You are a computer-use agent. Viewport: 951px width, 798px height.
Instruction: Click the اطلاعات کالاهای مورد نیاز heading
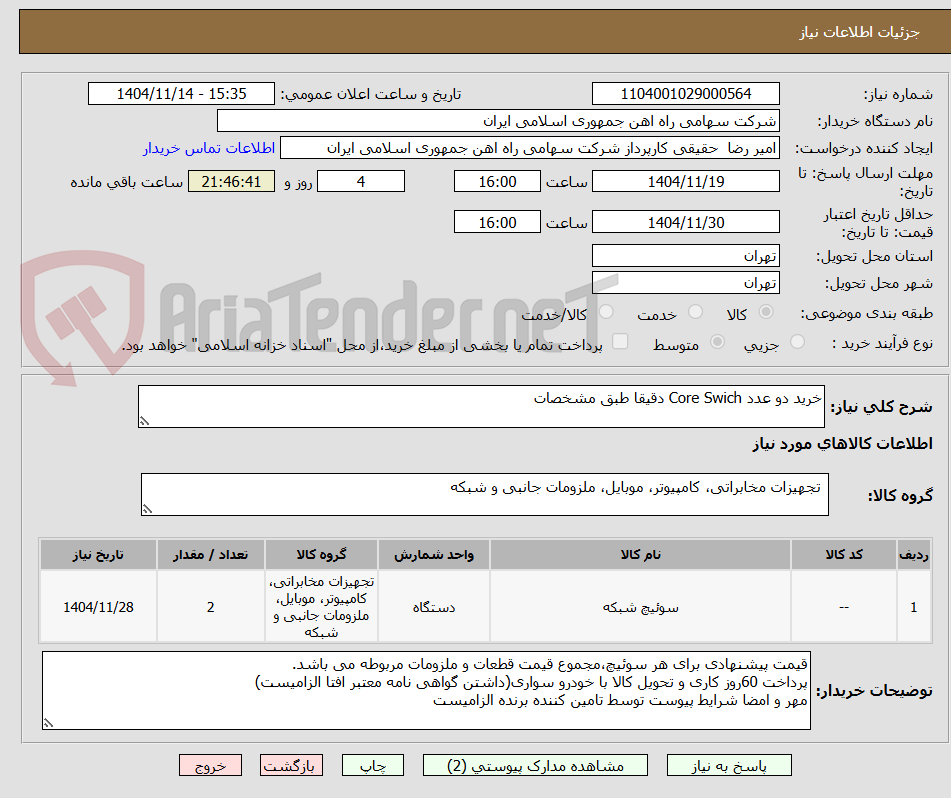click(x=842, y=444)
